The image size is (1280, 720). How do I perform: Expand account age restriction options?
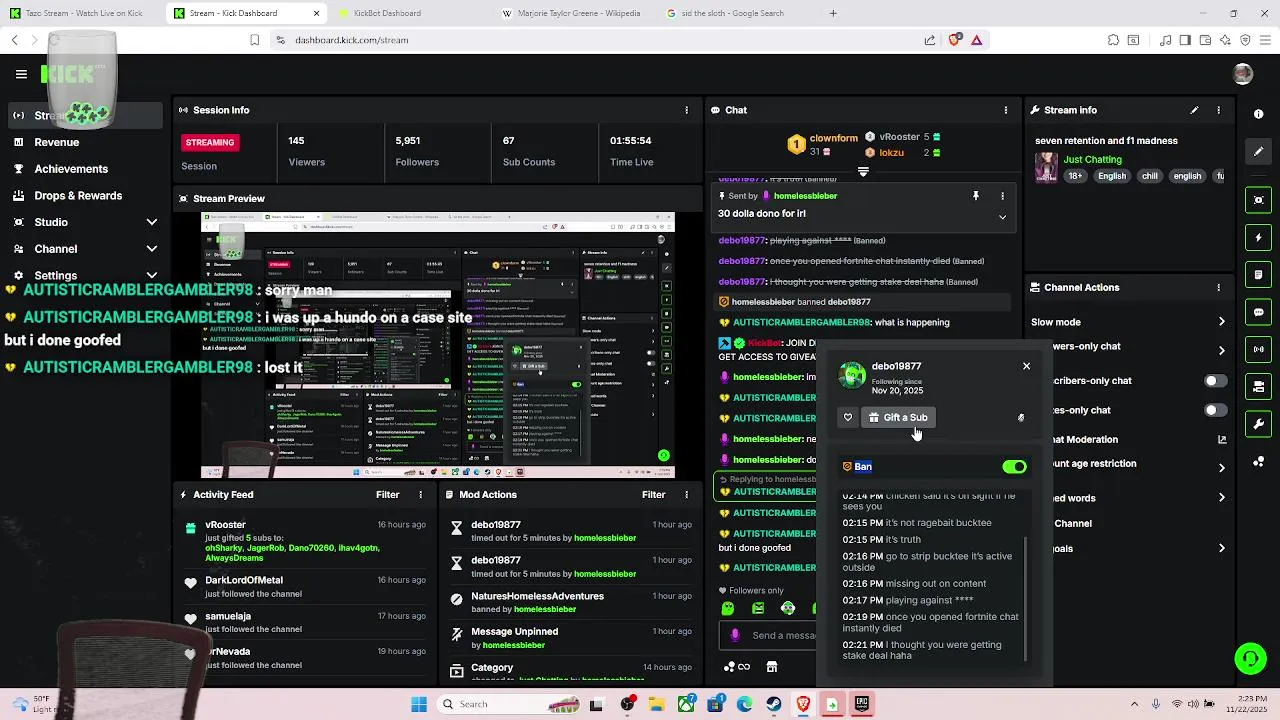1221,468
